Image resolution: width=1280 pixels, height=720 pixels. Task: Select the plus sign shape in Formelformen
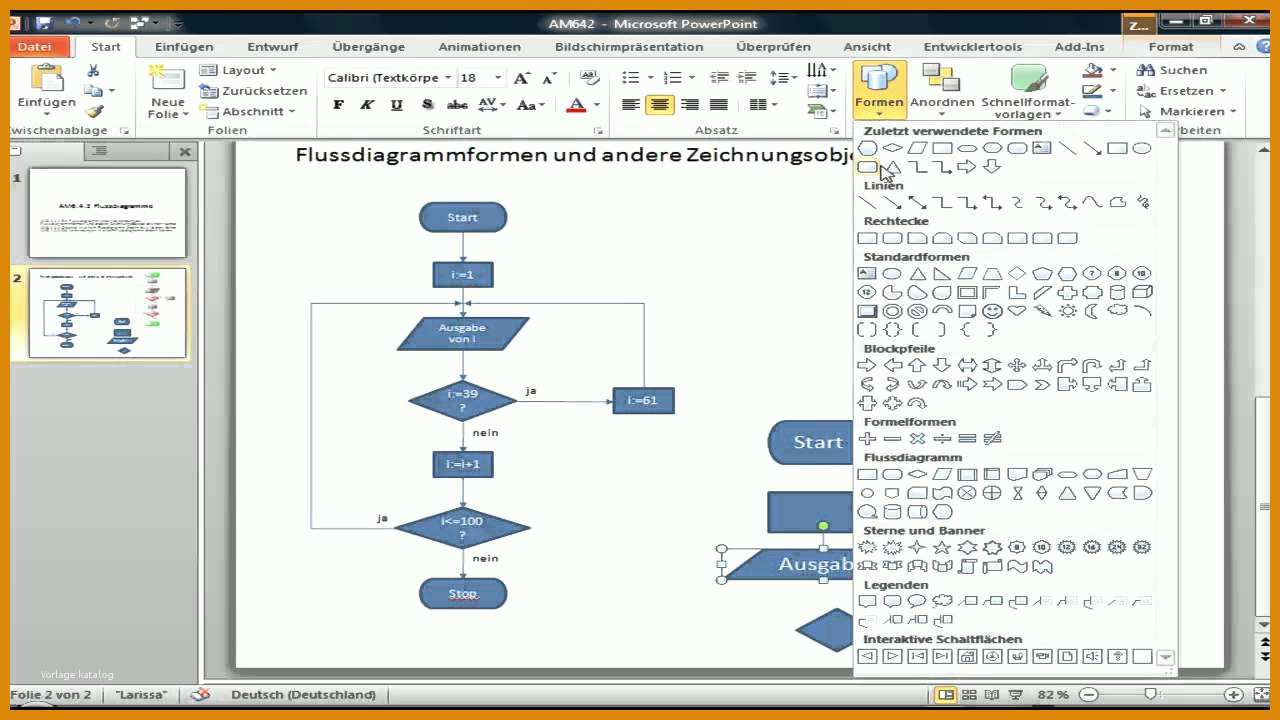[x=867, y=438]
